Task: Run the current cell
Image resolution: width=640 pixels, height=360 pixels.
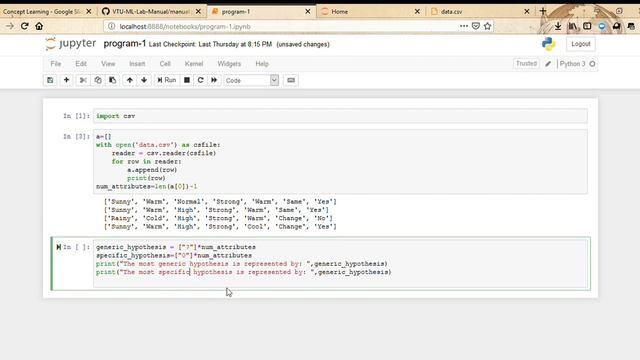Action: coord(167,80)
